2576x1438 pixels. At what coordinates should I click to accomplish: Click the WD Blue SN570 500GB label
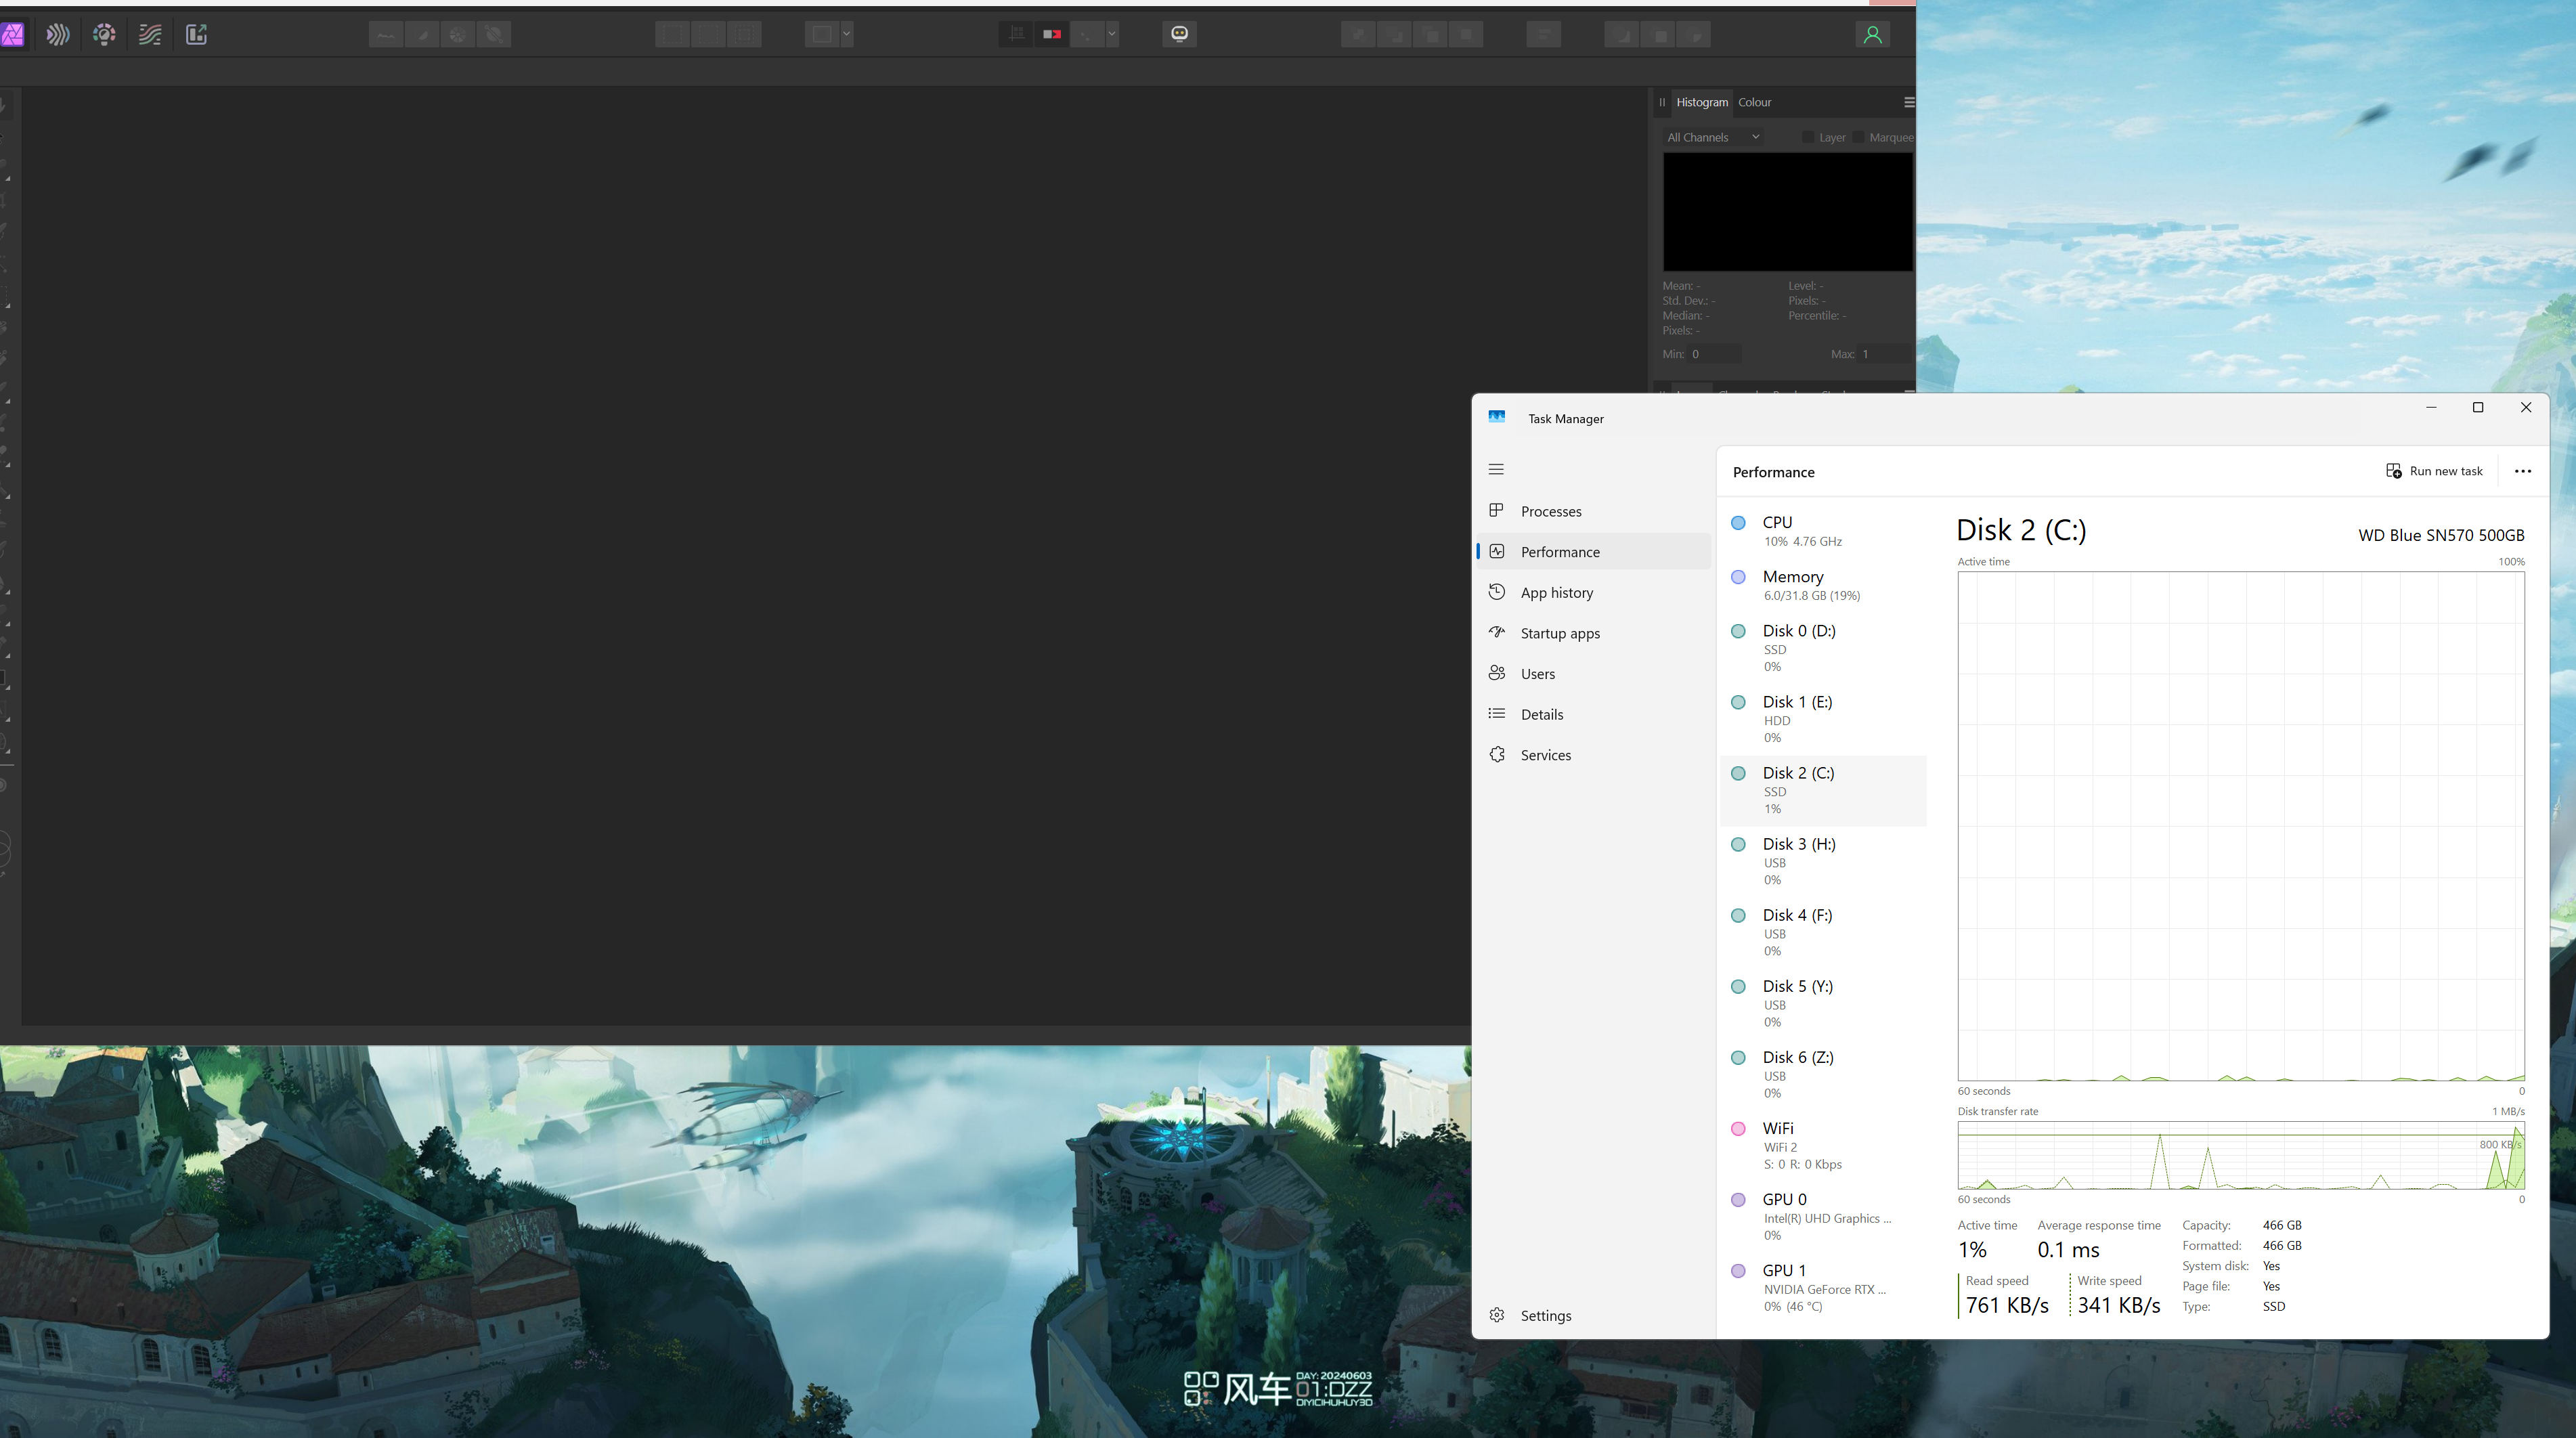tap(2441, 535)
